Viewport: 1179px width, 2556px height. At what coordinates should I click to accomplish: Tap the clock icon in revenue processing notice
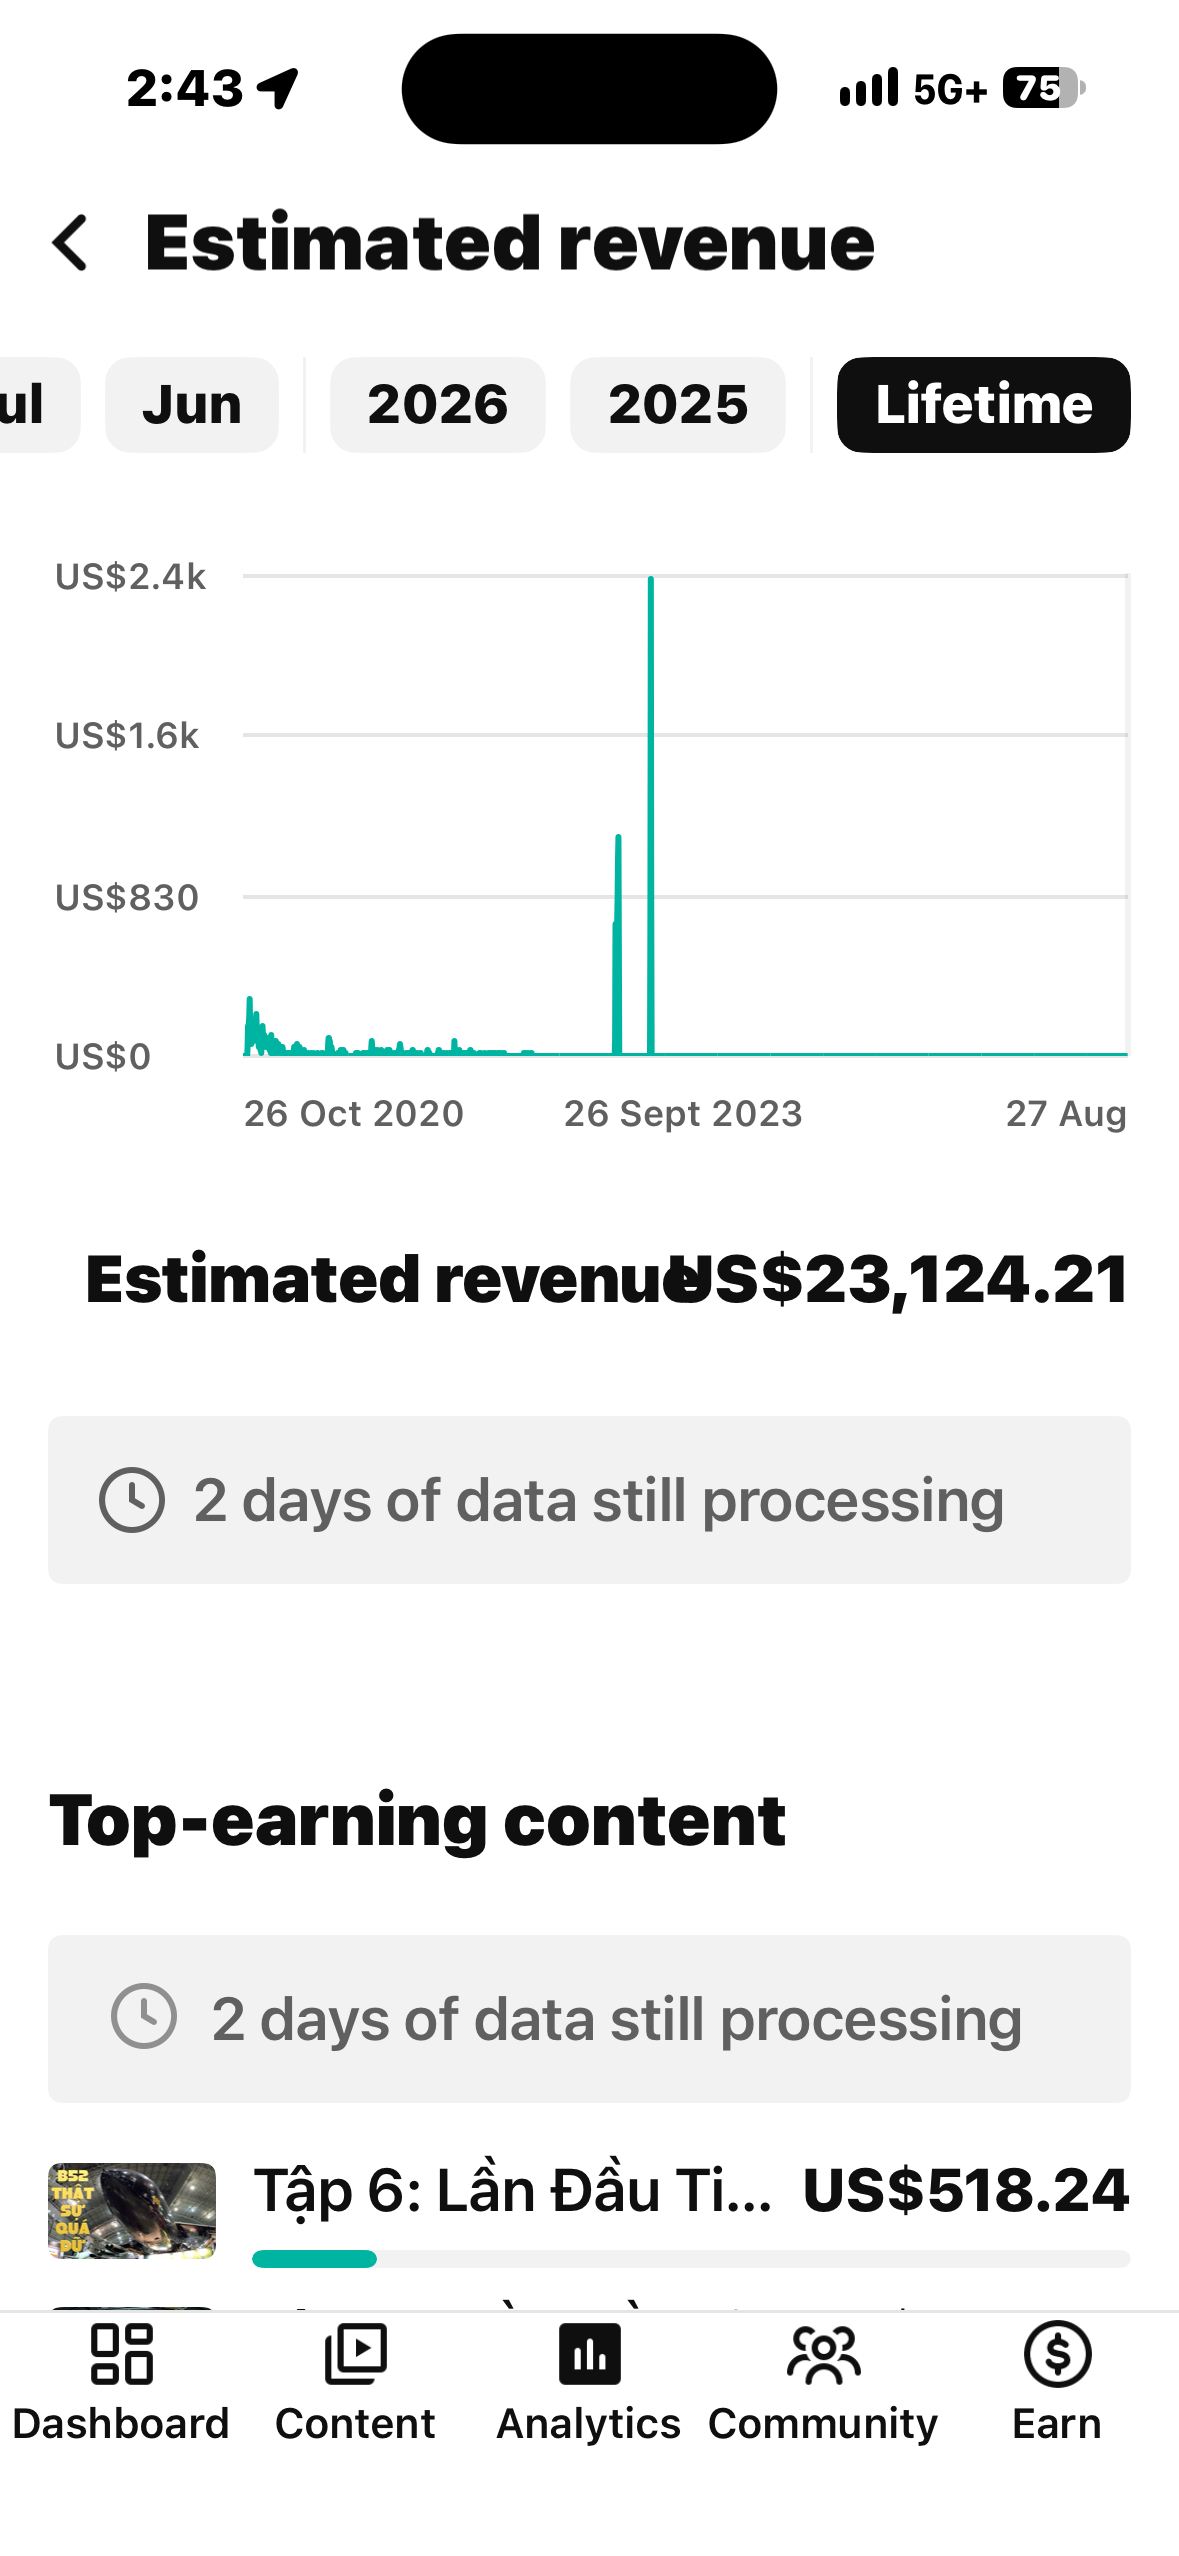(132, 1499)
